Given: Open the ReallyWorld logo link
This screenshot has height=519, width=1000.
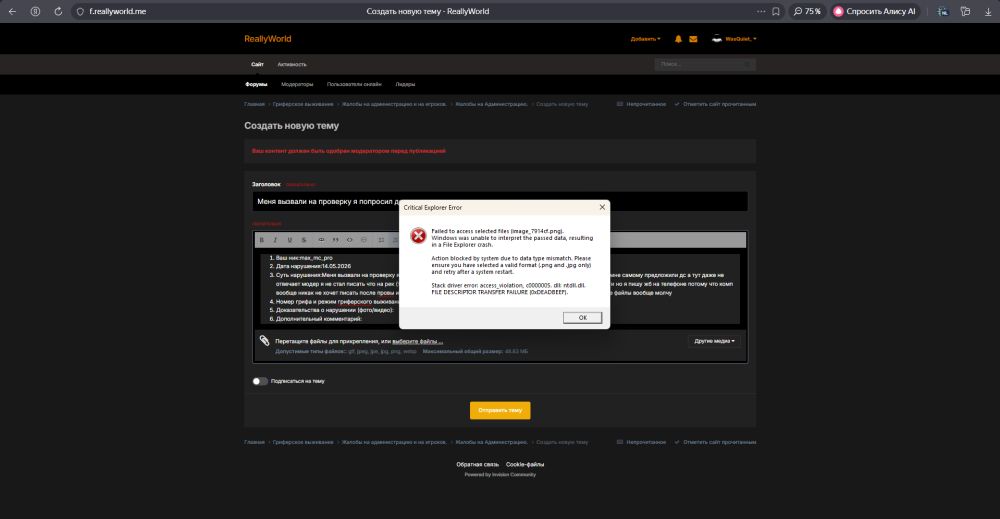Looking at the screenshot, I should click(x=268, y=39).
